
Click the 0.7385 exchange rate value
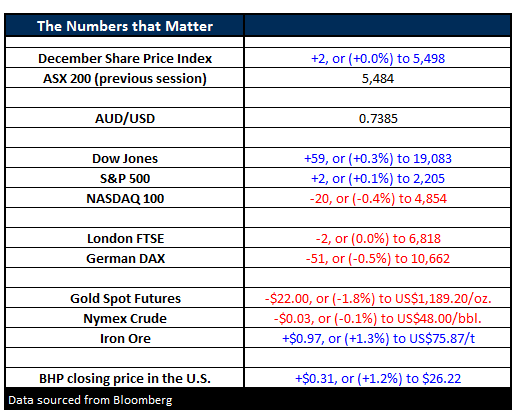click(378, 119)
